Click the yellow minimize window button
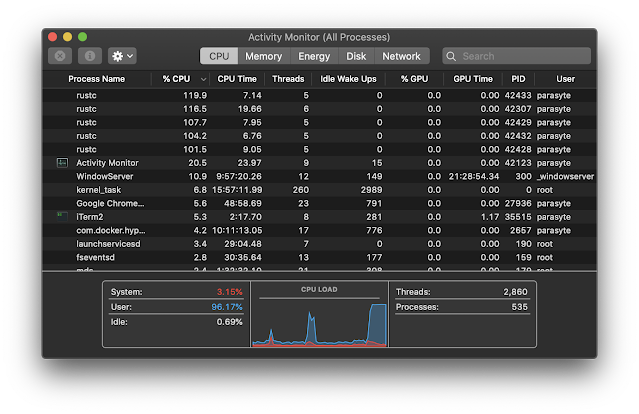Image resolution: width=639 pixels, height=414 pixels. 67,37
